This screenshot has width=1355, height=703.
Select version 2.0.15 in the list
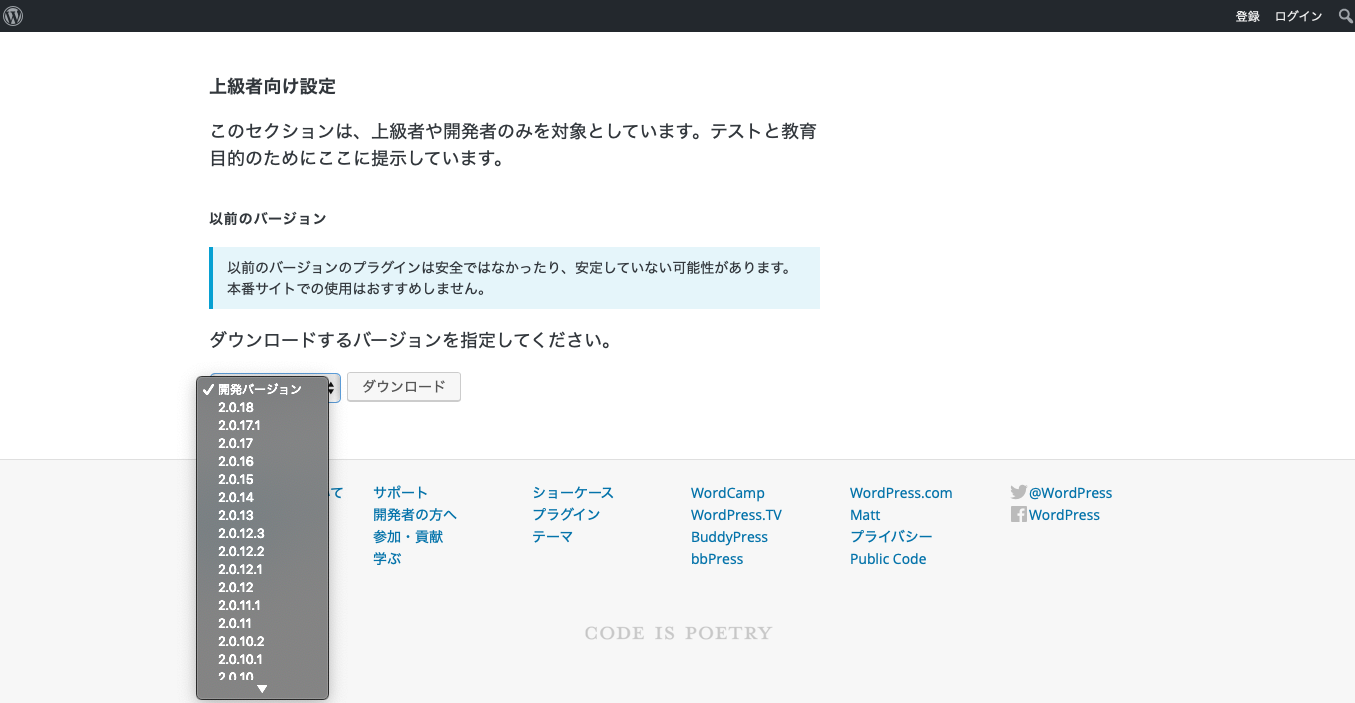(236, 479)
